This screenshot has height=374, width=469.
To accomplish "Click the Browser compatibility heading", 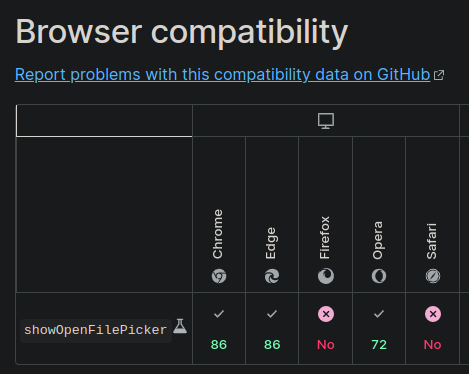I will [x=182, y=32].
